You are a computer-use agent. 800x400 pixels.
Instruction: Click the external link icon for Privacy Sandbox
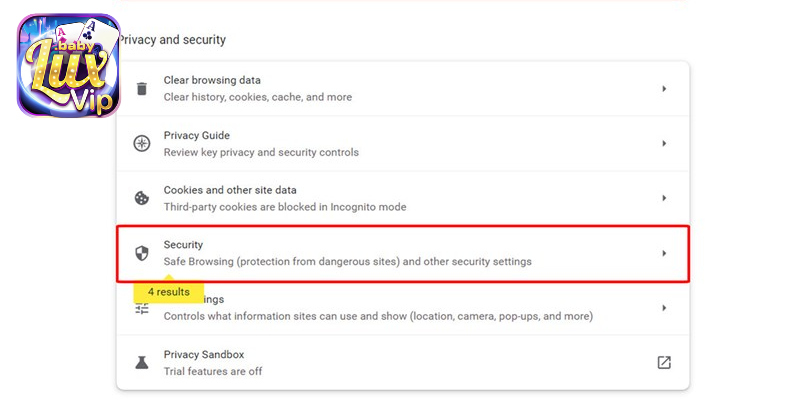[664, 363]
